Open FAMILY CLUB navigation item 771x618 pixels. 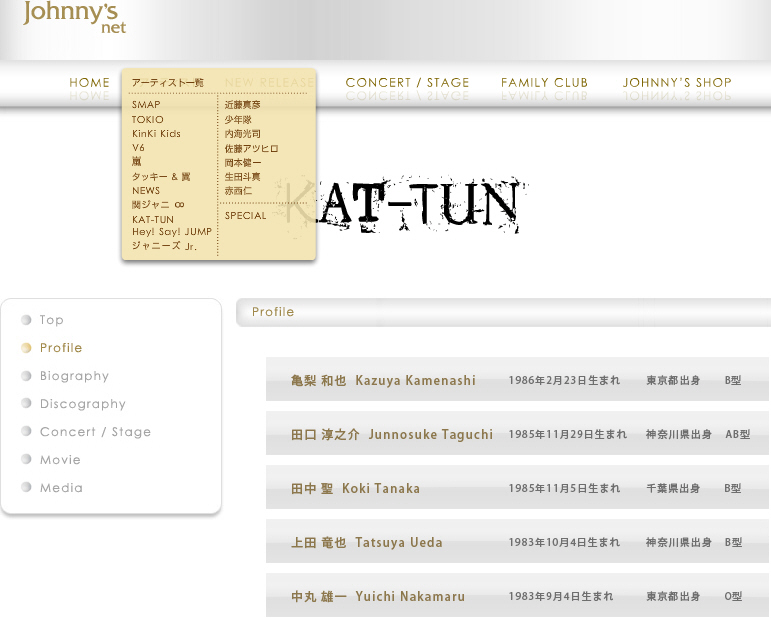(x=544, y=83)
